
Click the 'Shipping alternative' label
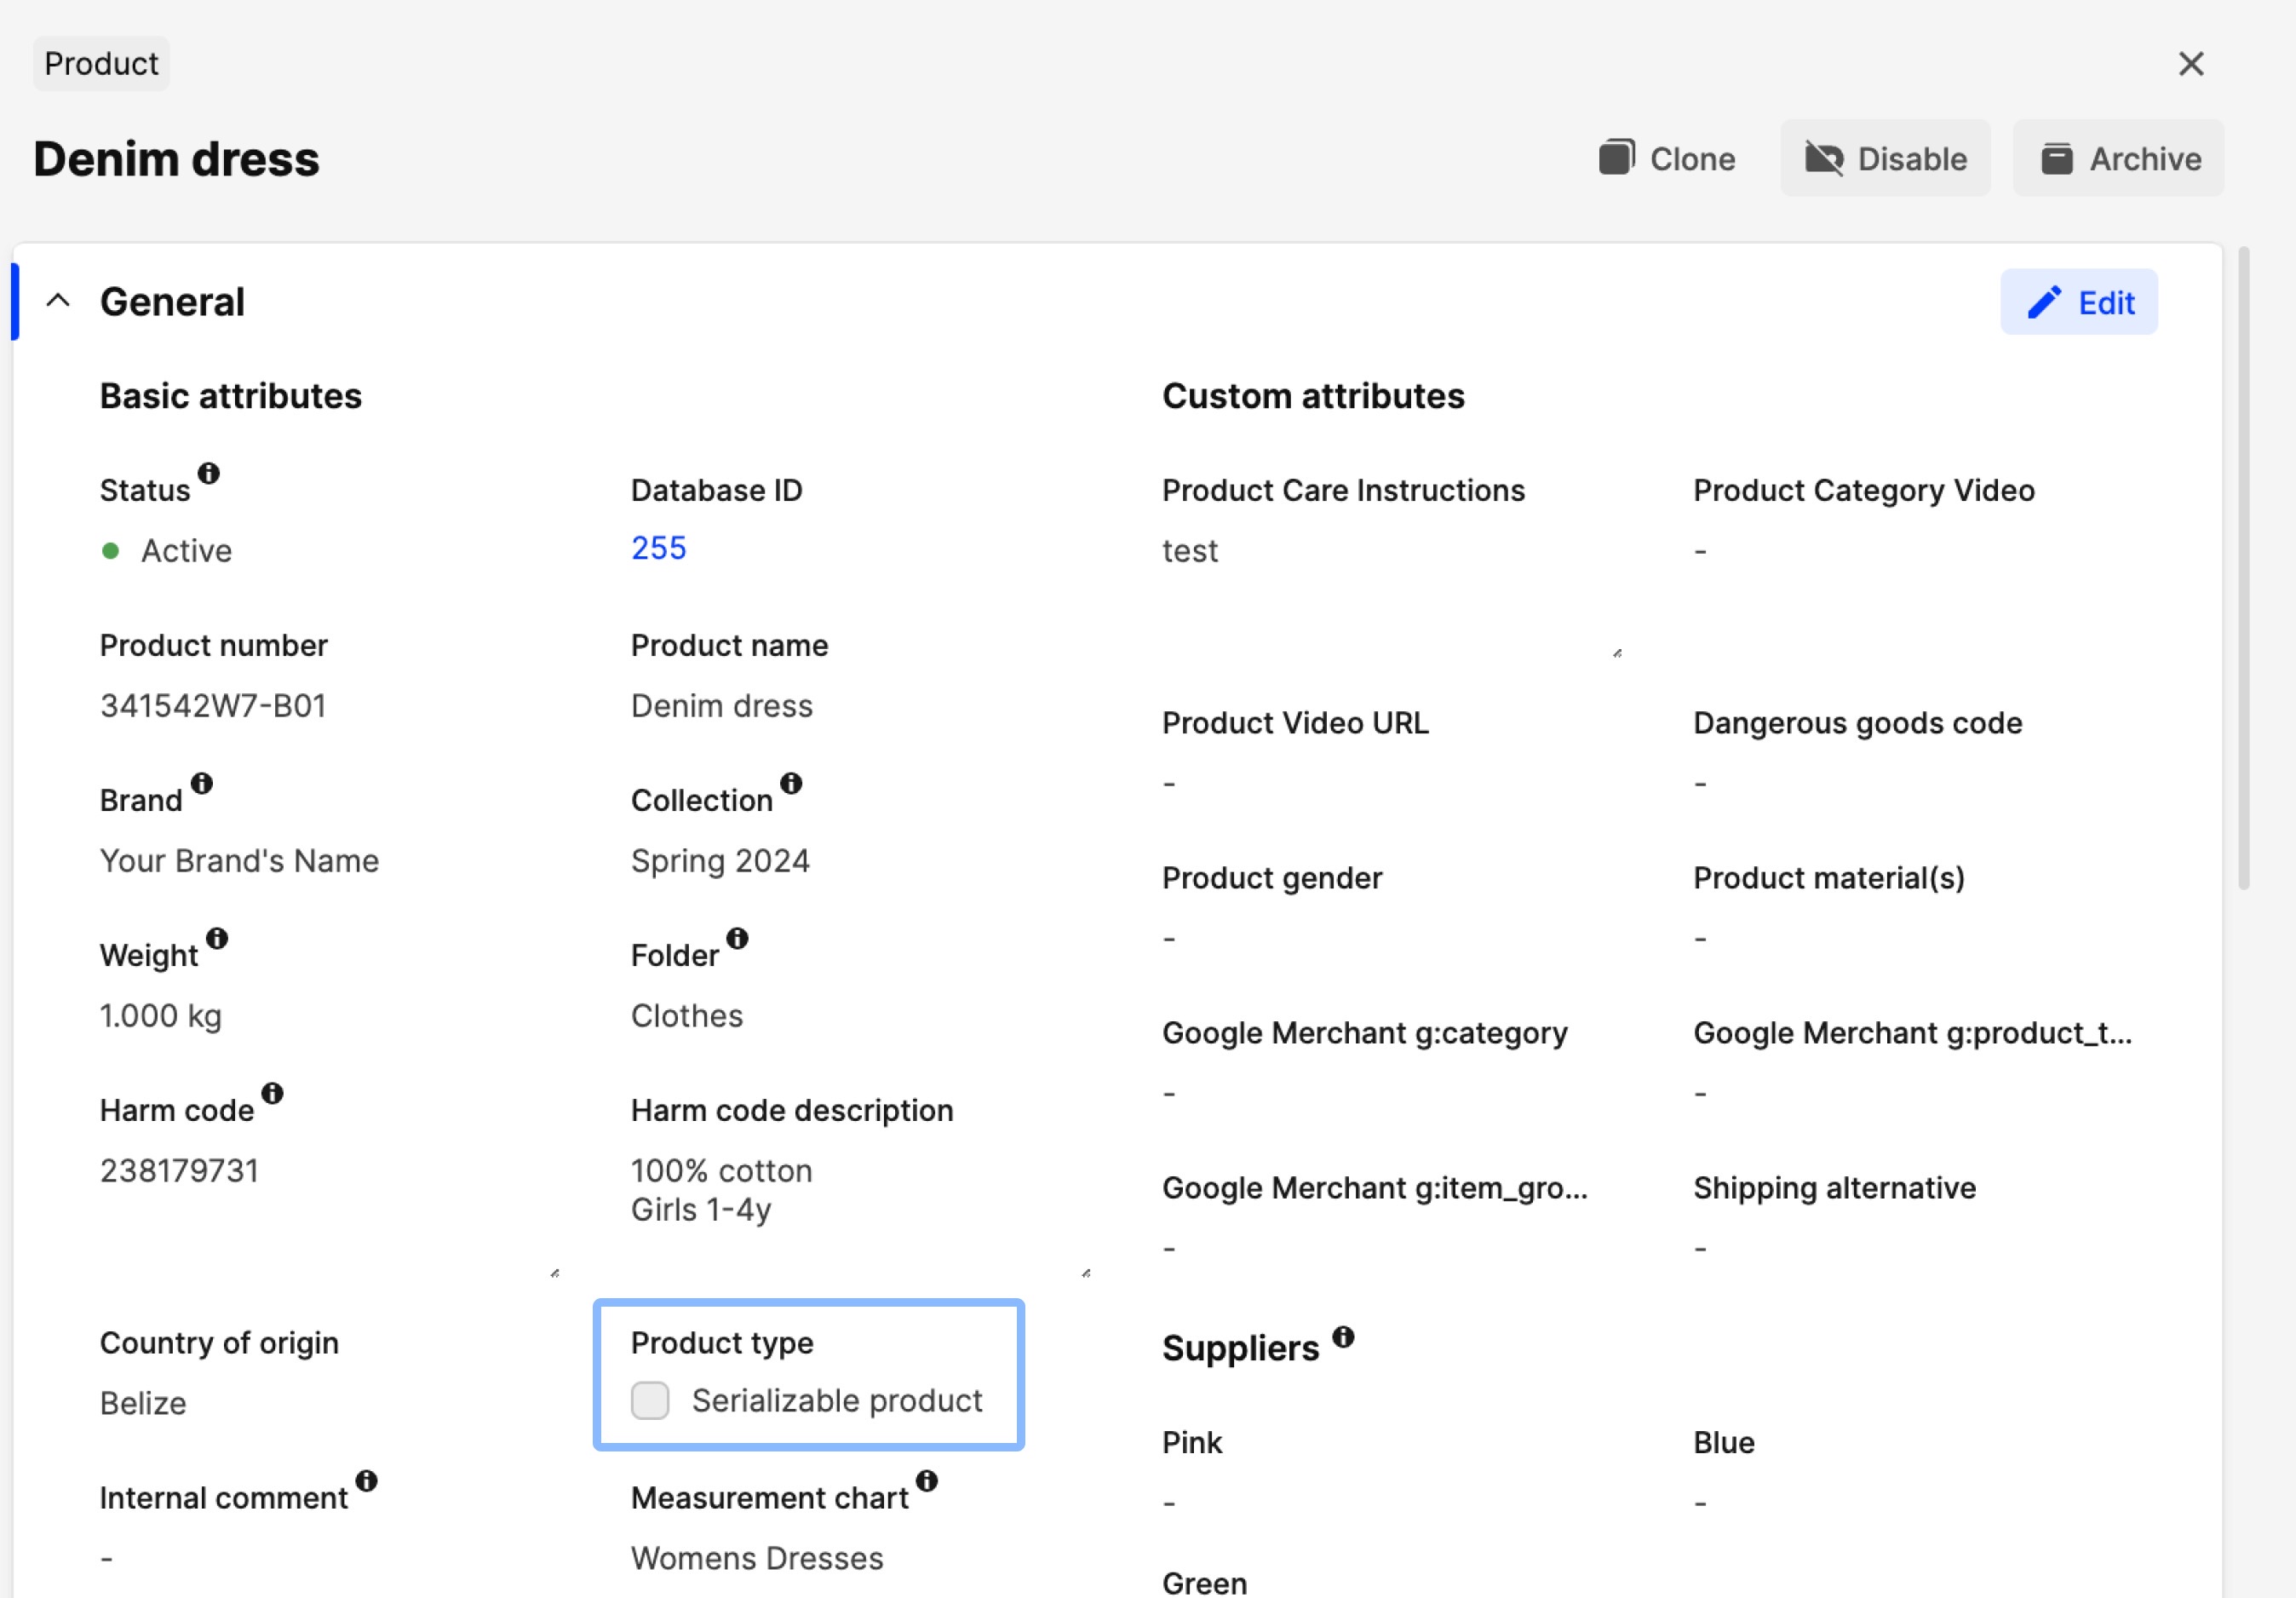tap(1834, 1188)
